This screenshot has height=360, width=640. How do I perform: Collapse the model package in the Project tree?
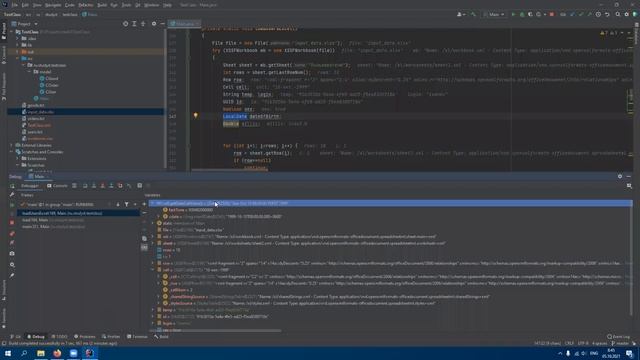point(30,72)
